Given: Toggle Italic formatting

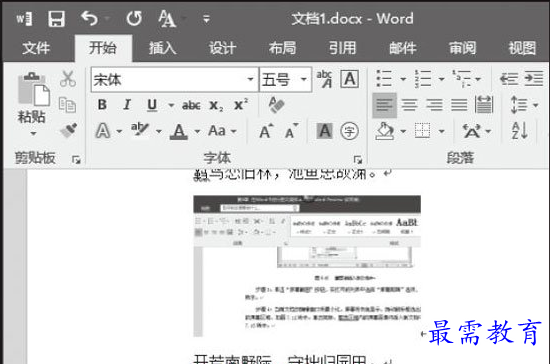Looking at the screenshot, I should (127, 105).
